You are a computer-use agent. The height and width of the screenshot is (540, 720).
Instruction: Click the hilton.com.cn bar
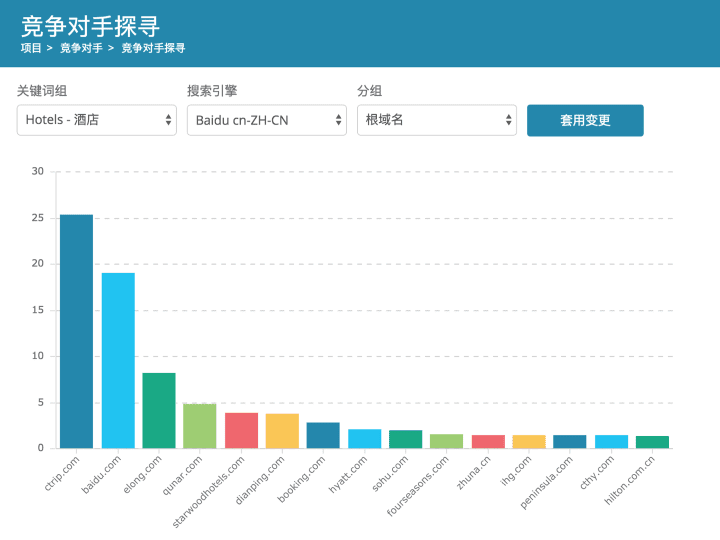[652, 442]
